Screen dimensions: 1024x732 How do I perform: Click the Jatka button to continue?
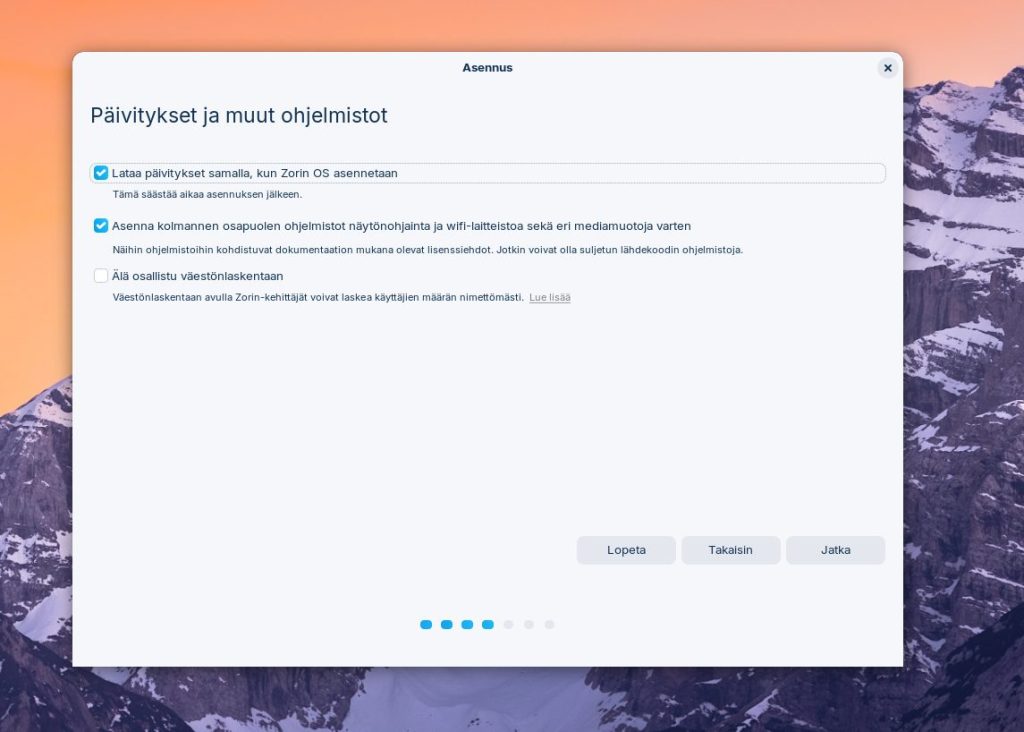[x=835, y=550]
